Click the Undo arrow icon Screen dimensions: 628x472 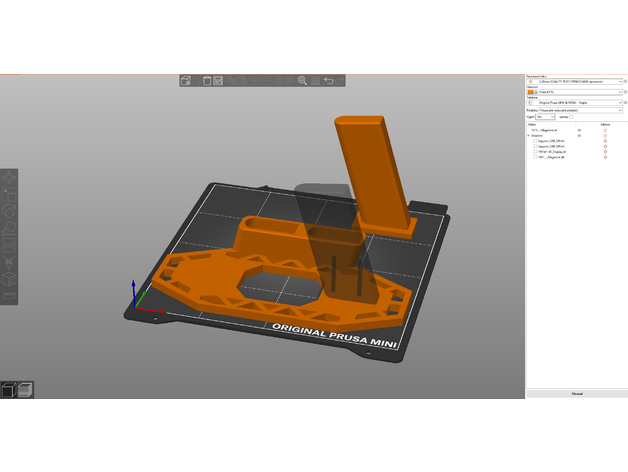(x=328, y=81)
